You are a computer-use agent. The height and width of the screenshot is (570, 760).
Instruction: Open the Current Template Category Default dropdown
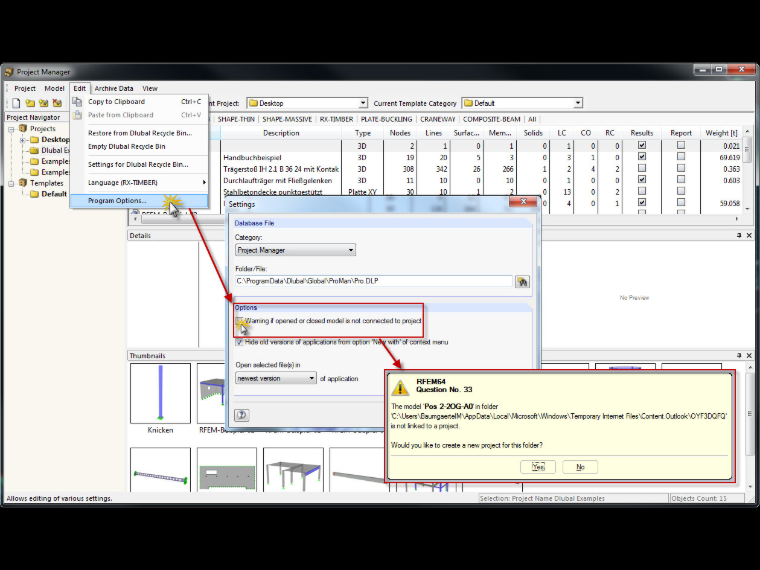click(577, 103)
